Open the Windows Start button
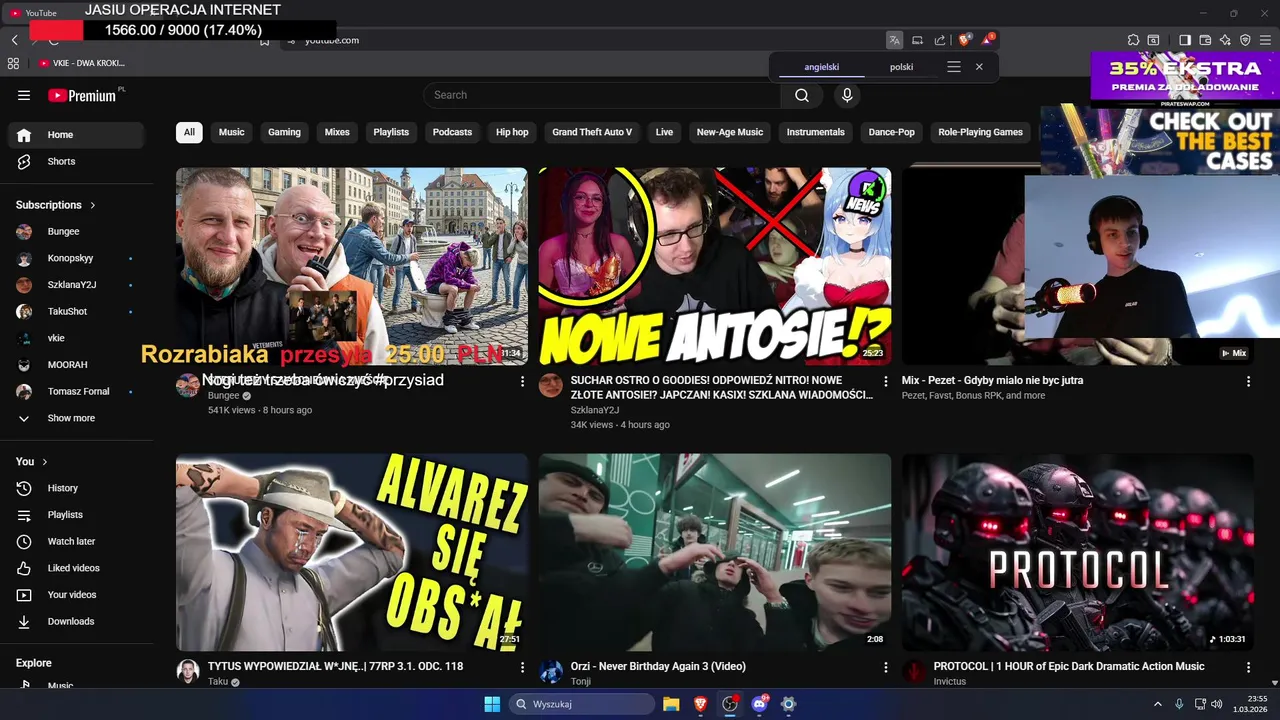1280x720 pixels. 492,704
